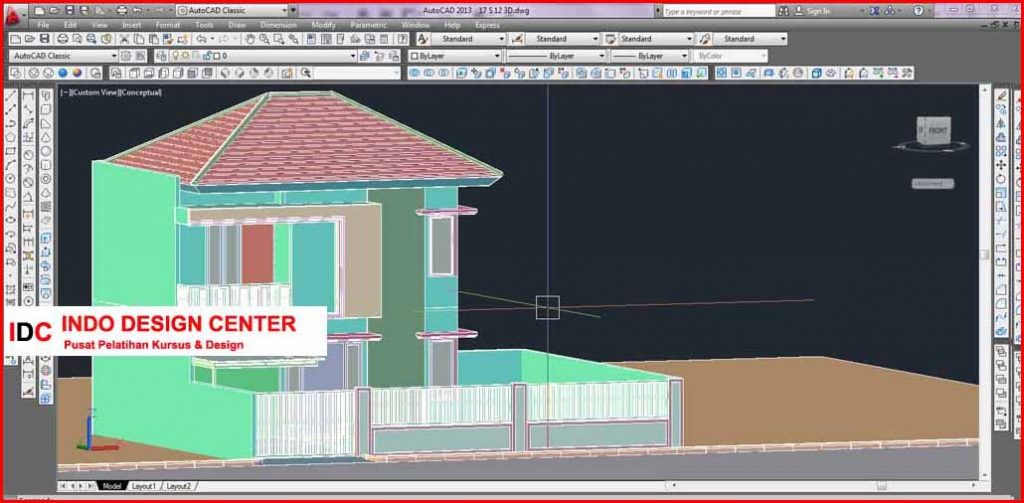Screen dimensions: 1024x503
Task: Toggle layer 0 lock padlock icon
Action: (206, 56)
